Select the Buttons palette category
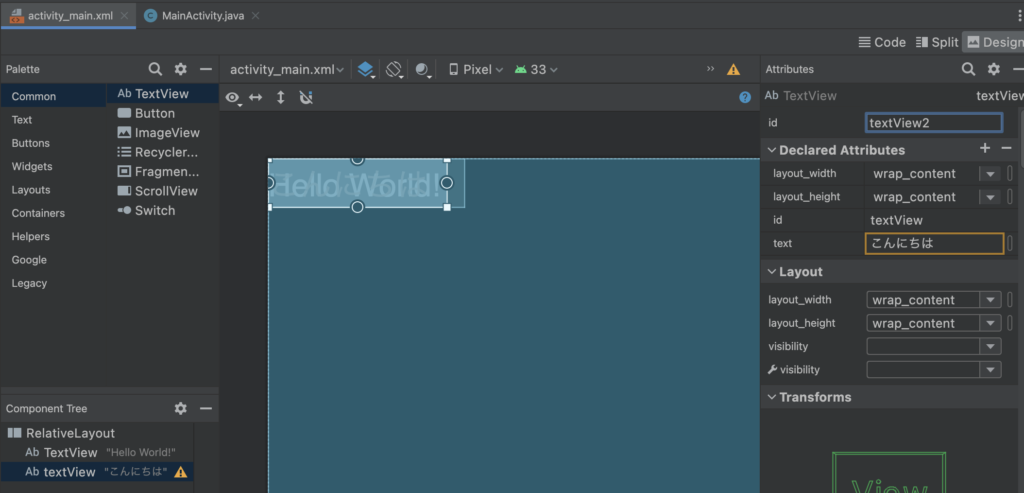 [x=31, y=143]
